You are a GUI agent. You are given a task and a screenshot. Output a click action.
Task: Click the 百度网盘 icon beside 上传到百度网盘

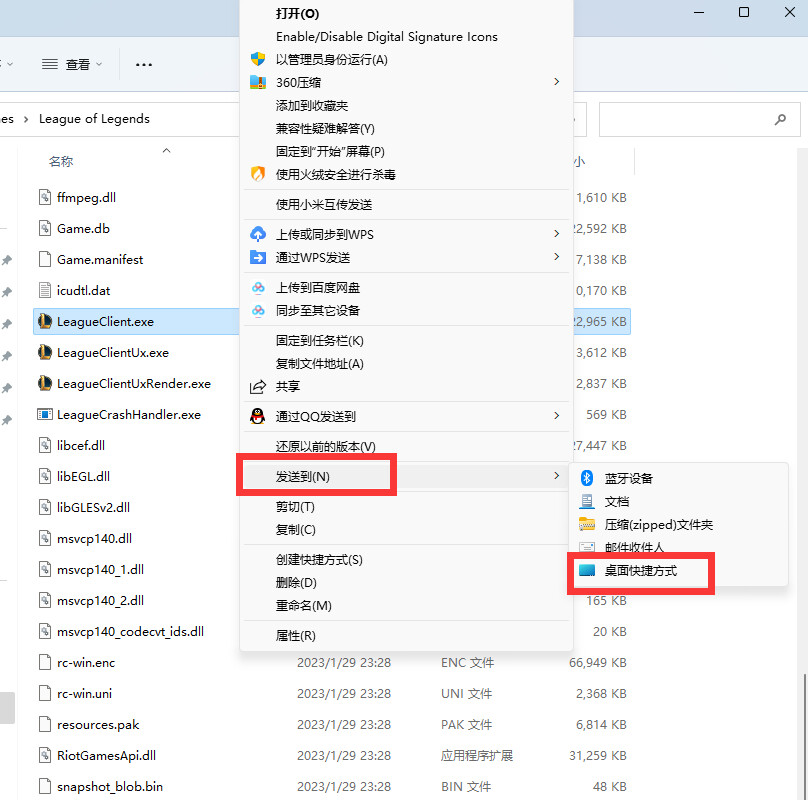click(x=258, y=287)
